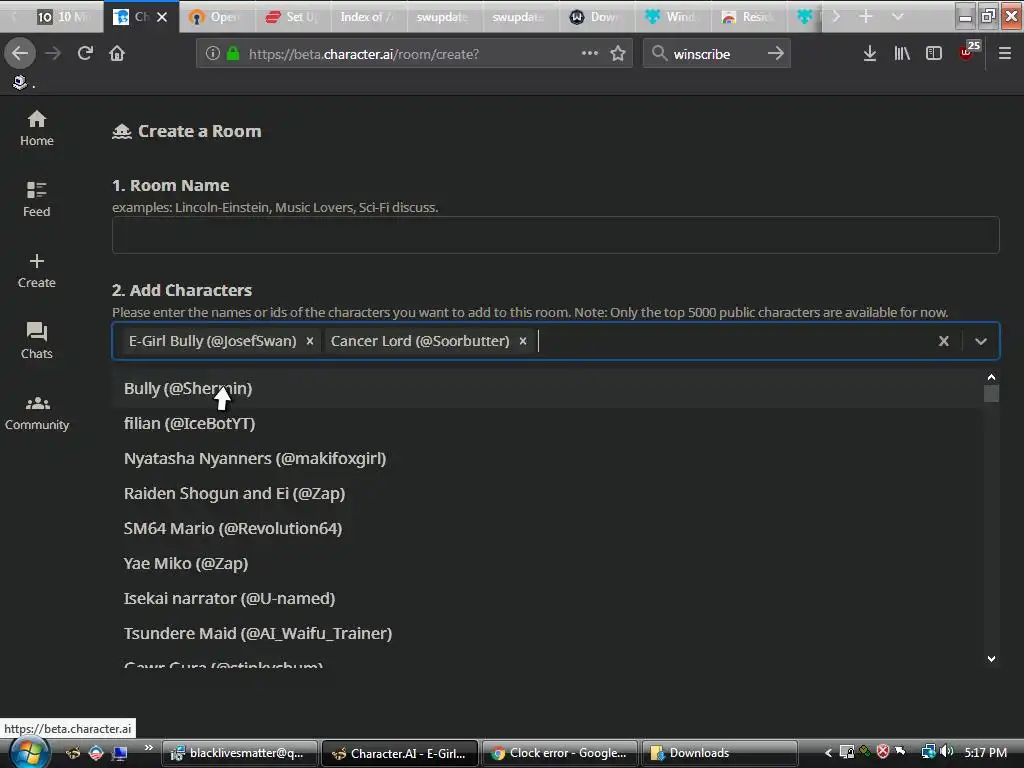The height and width of the screenshot is (768, 1024).
Task: Open the Firefox hamburger menu
Action: pos(1005,54)
